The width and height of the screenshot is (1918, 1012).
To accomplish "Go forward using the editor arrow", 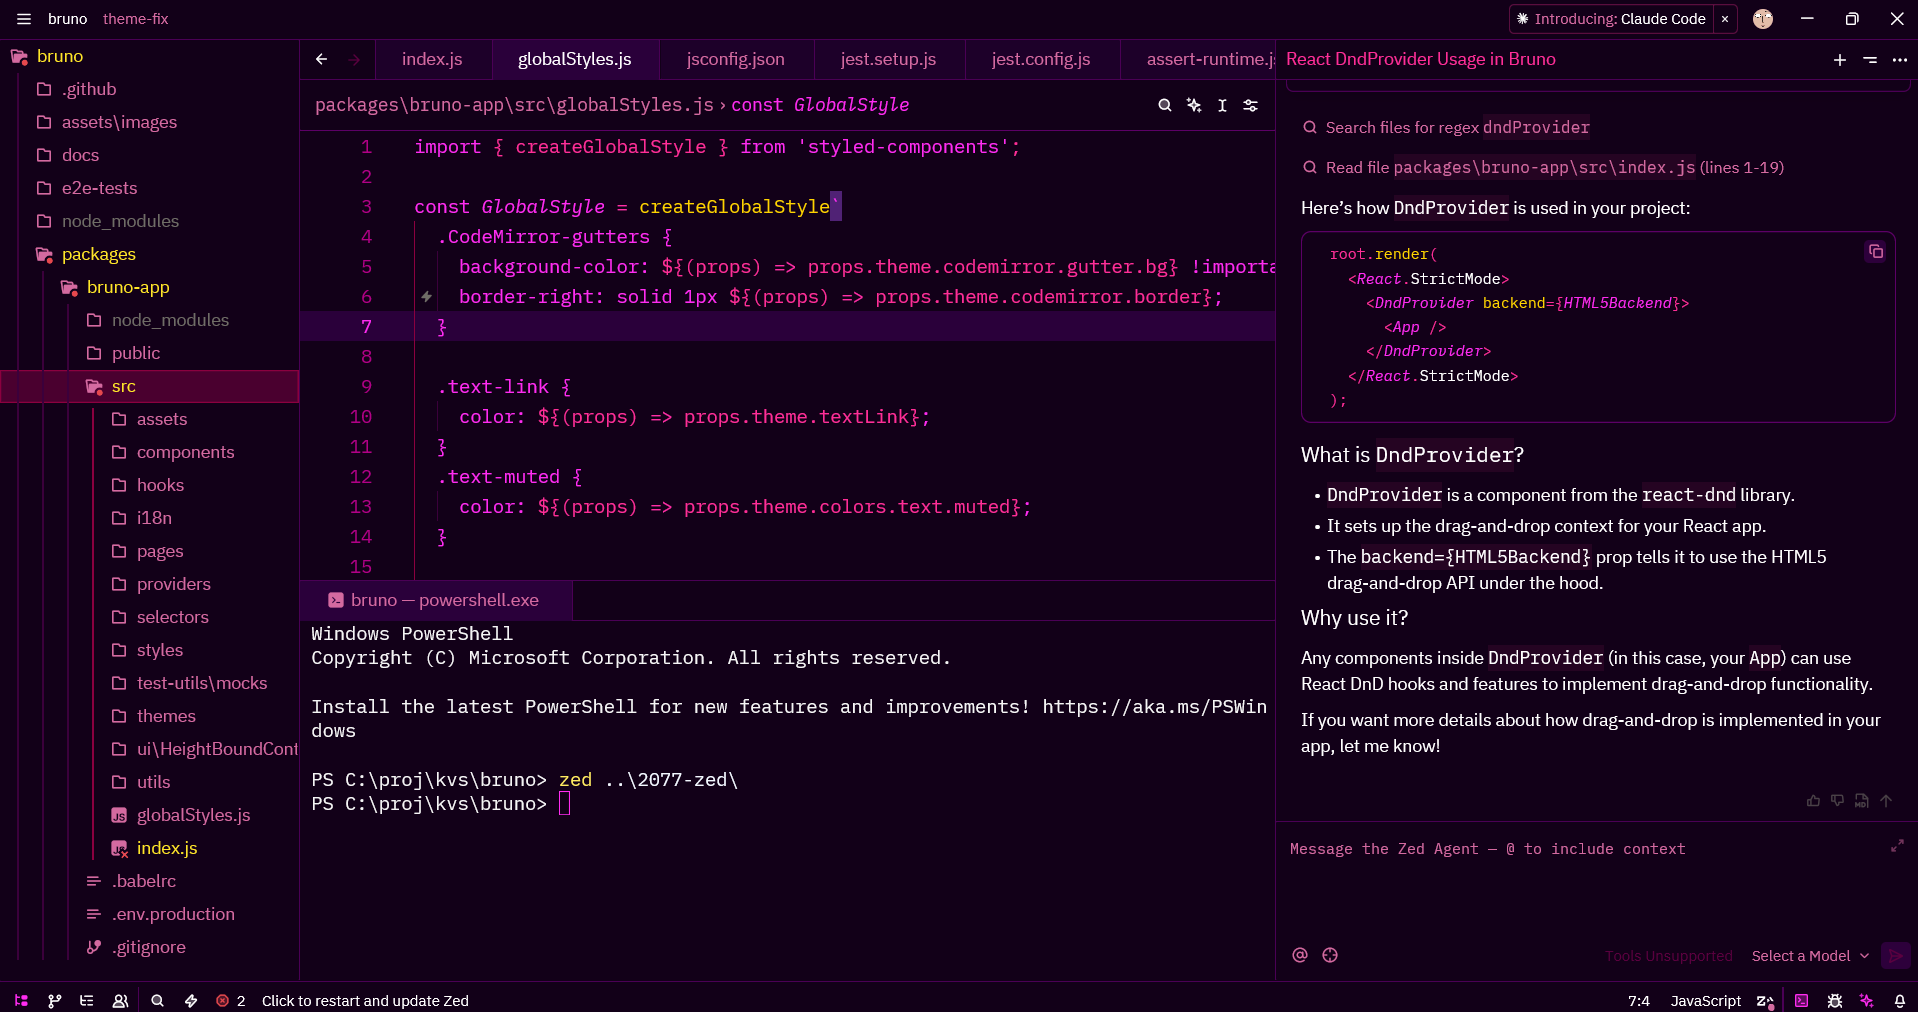I will pos(354,59).
